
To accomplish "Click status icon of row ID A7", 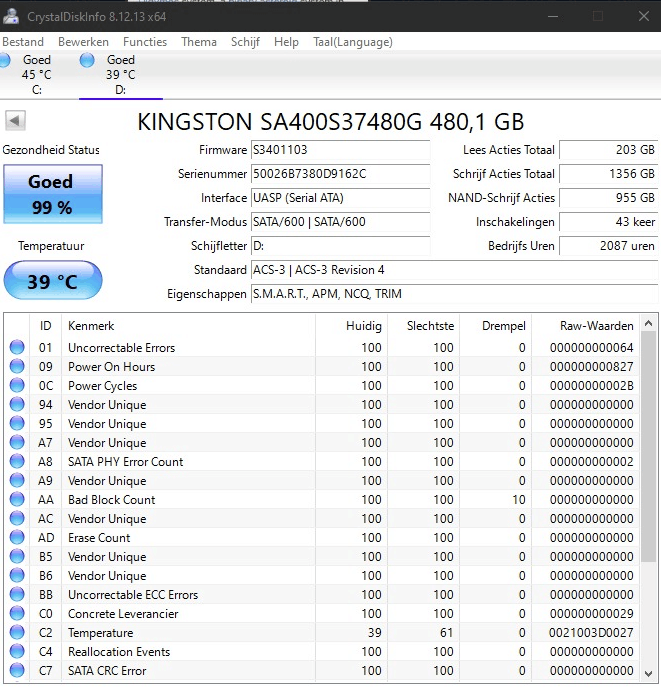I will 17,443.
